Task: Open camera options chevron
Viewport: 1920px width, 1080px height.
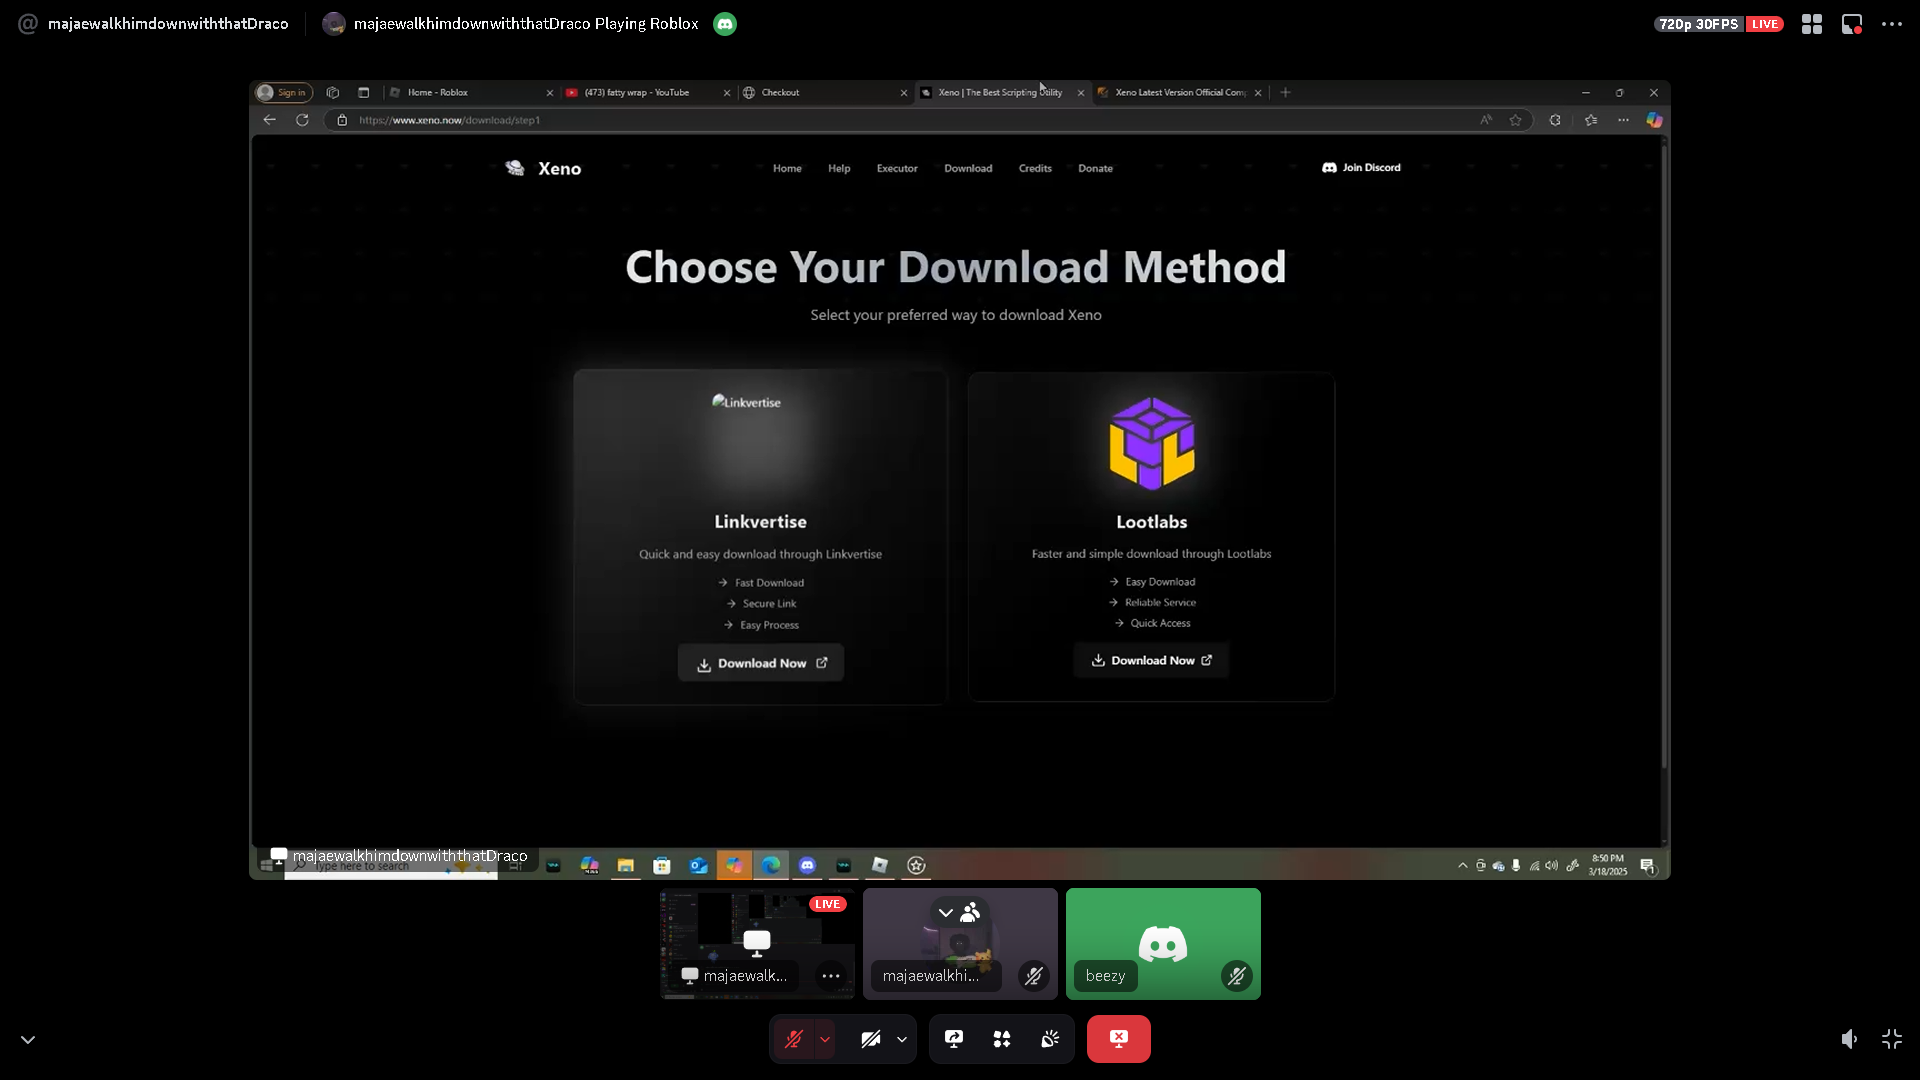Action: (902, 1039)
